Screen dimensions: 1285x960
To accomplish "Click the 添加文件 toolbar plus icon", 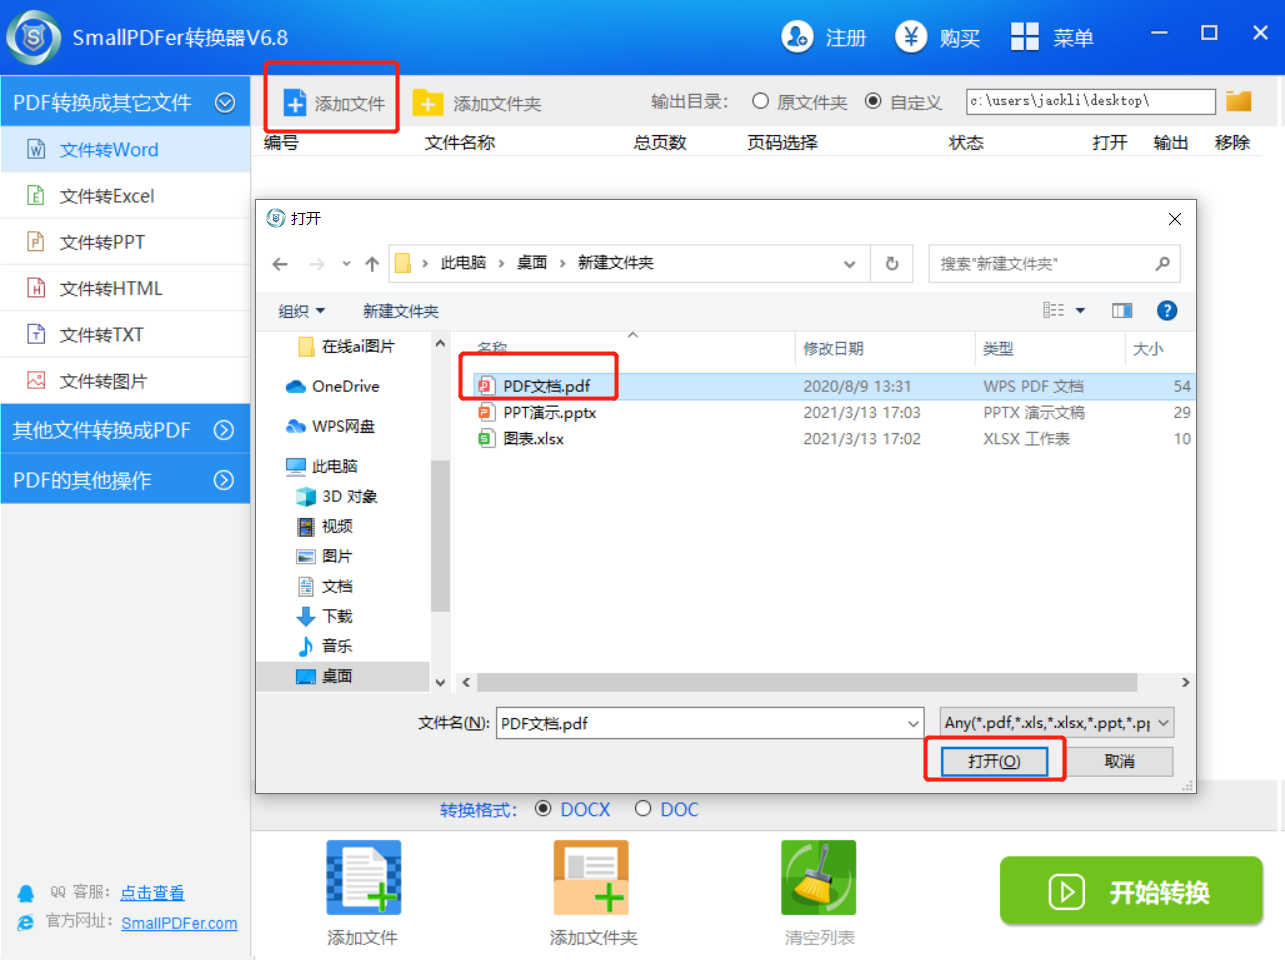I will 295,103.
